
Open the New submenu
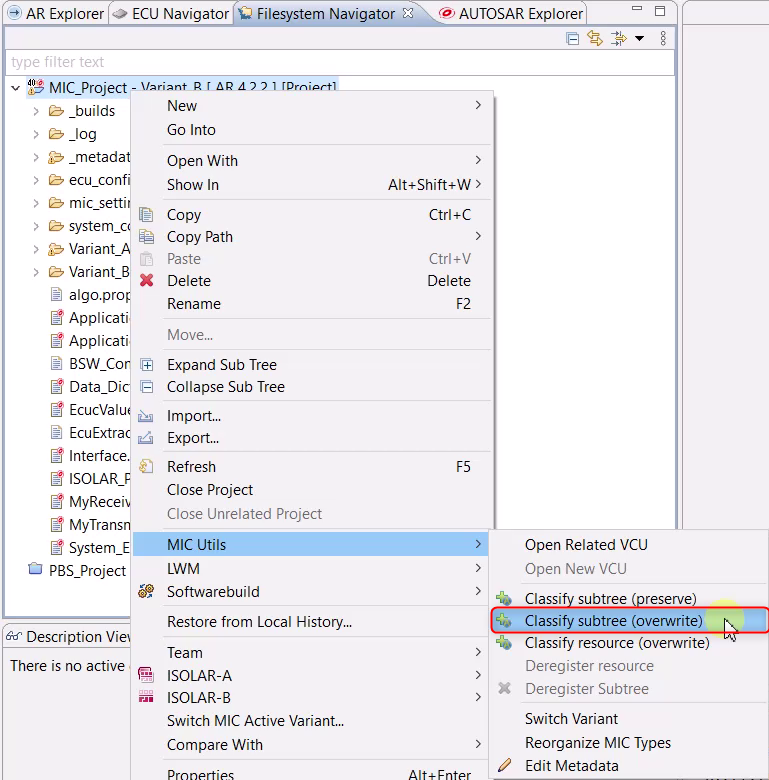(x=314, y=105)
